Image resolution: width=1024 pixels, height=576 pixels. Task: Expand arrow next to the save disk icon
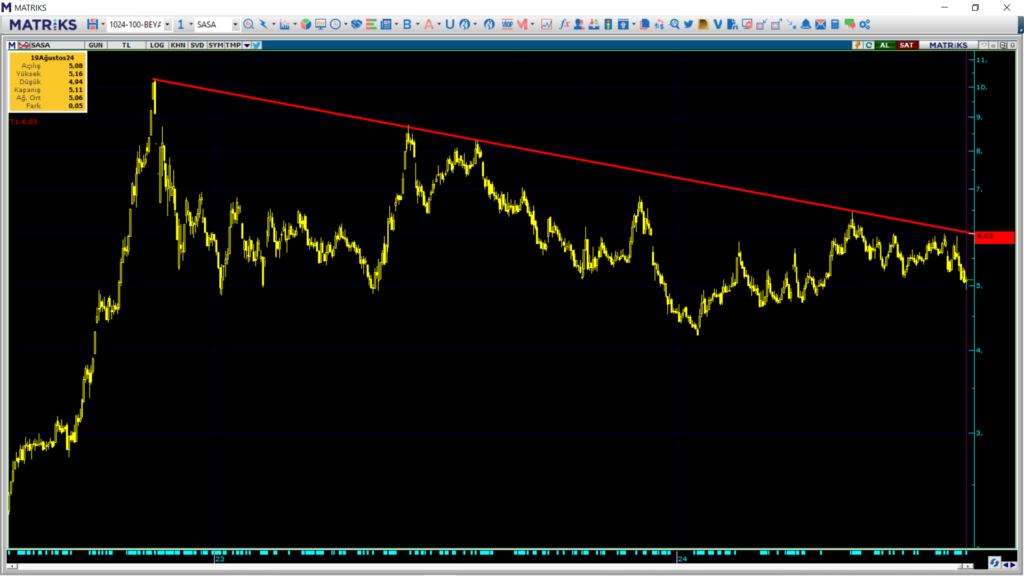click(103, 24)
